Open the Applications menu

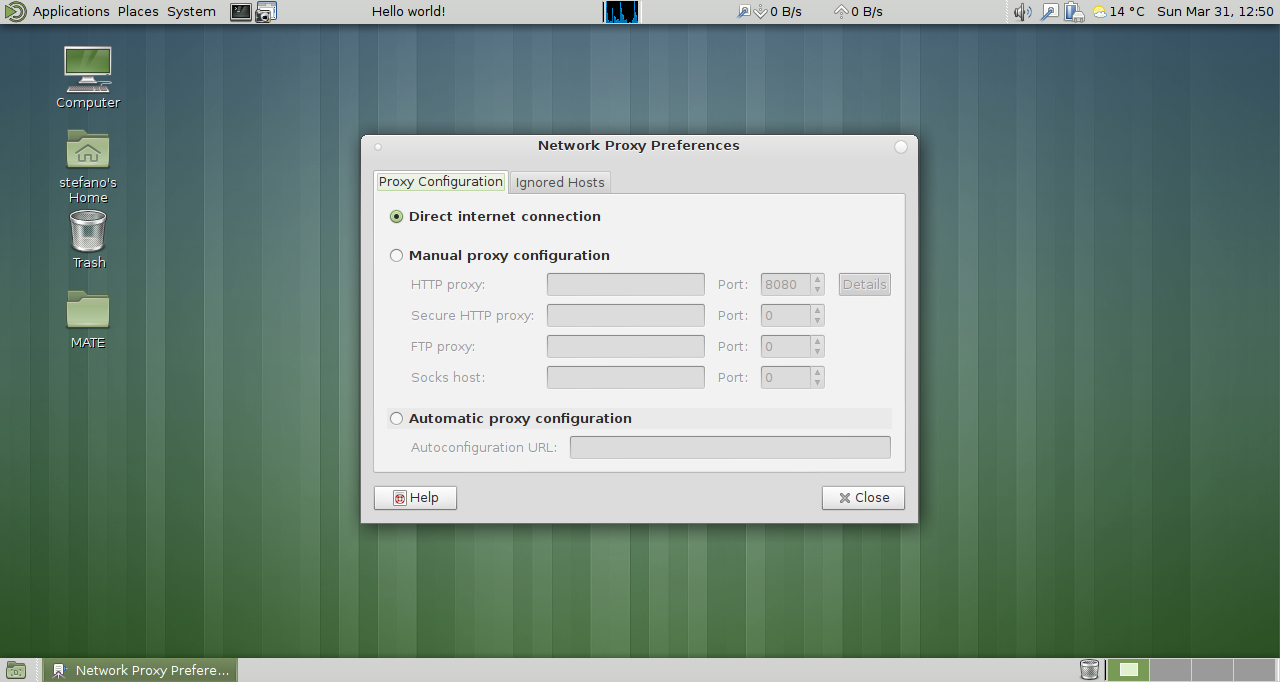pyautogui.click(x=71, y=12)
